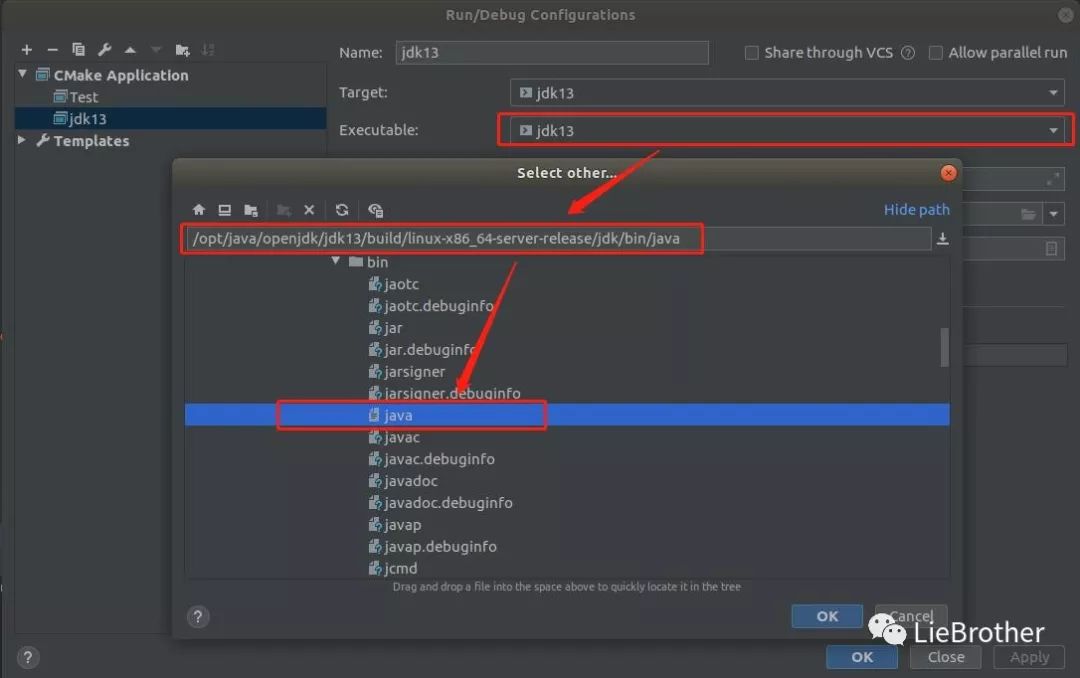Click the file tree vertical scrollbar thumb

point(944,347)
